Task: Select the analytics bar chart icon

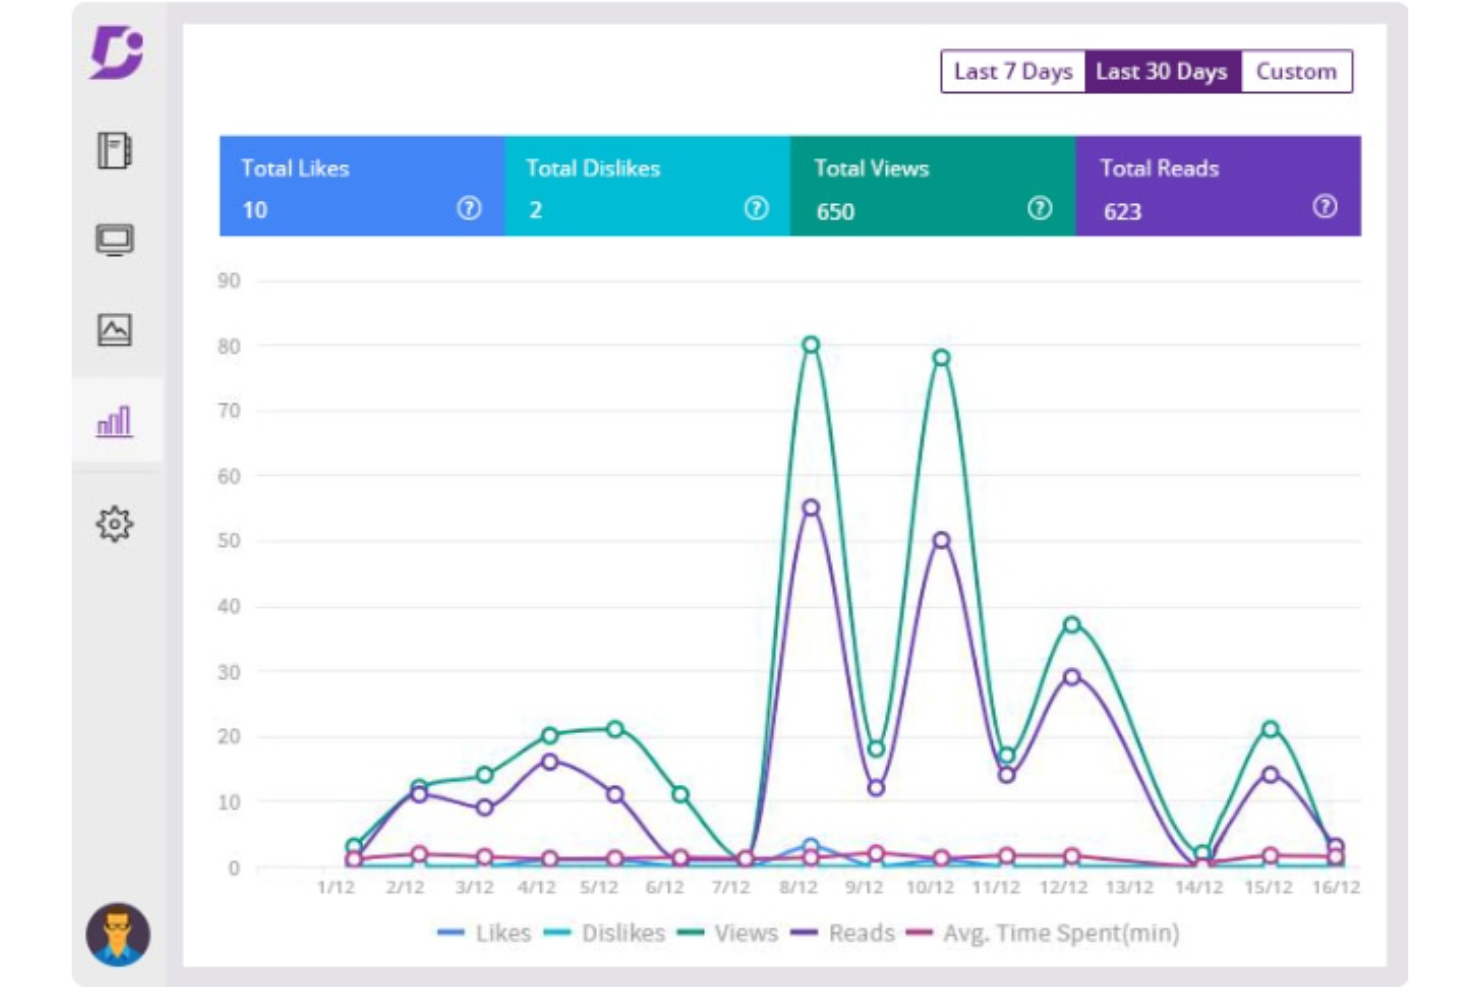Action: tap(114, 422)
